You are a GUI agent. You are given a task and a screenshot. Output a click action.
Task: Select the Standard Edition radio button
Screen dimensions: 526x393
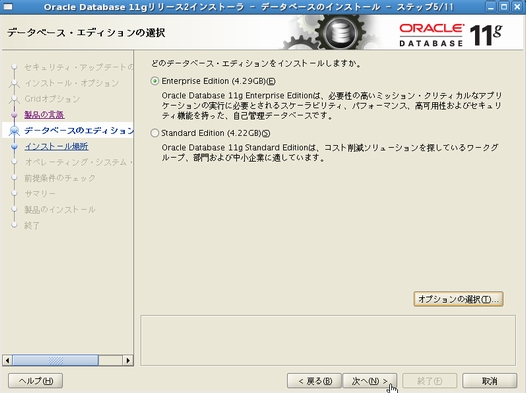(155, 133)
